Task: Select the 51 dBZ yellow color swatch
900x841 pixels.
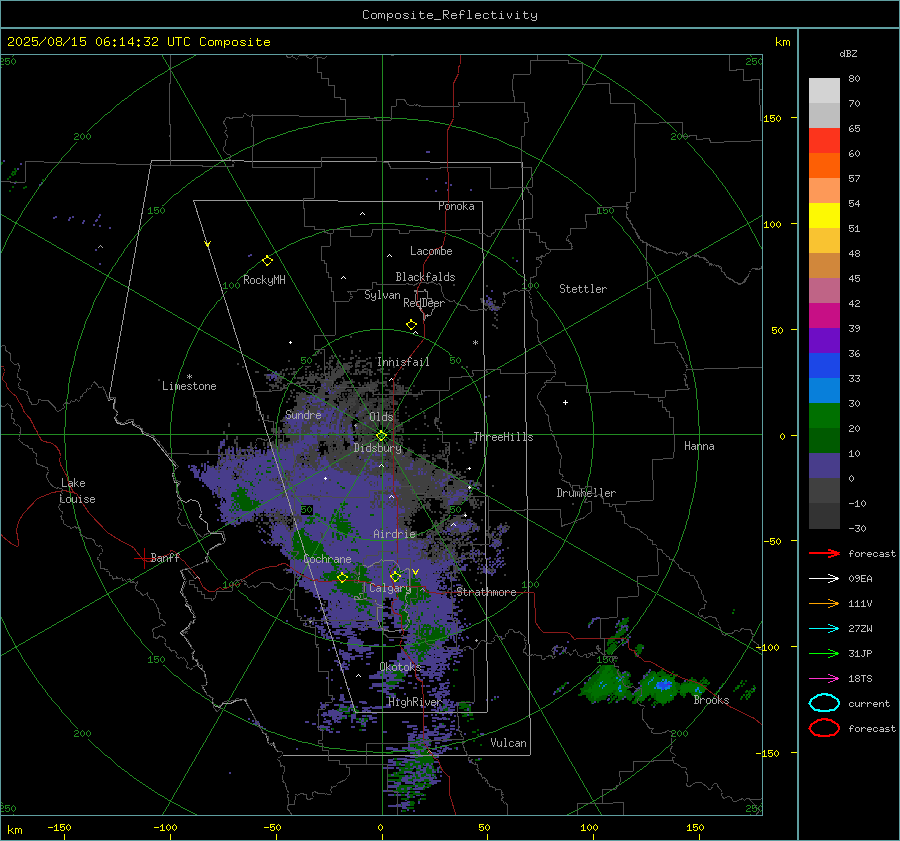Action: (x=824, y=216)
